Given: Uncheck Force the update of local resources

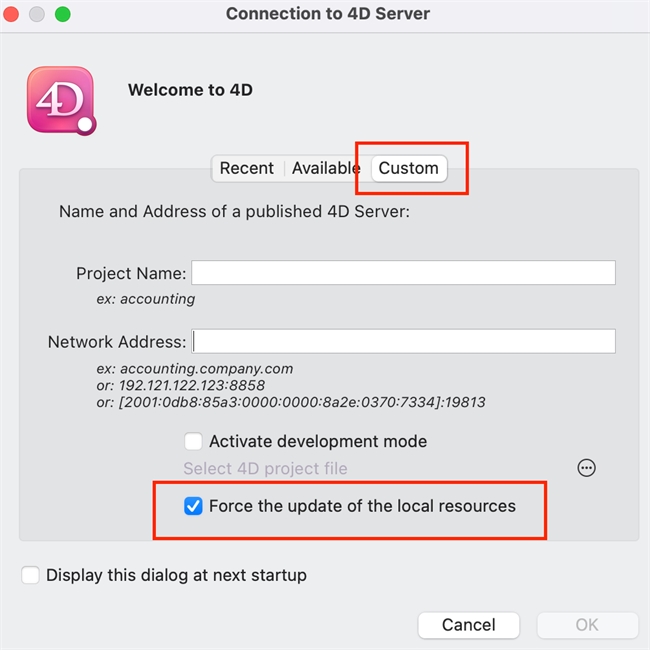Looking at the screenshot, I should point(194,506).
